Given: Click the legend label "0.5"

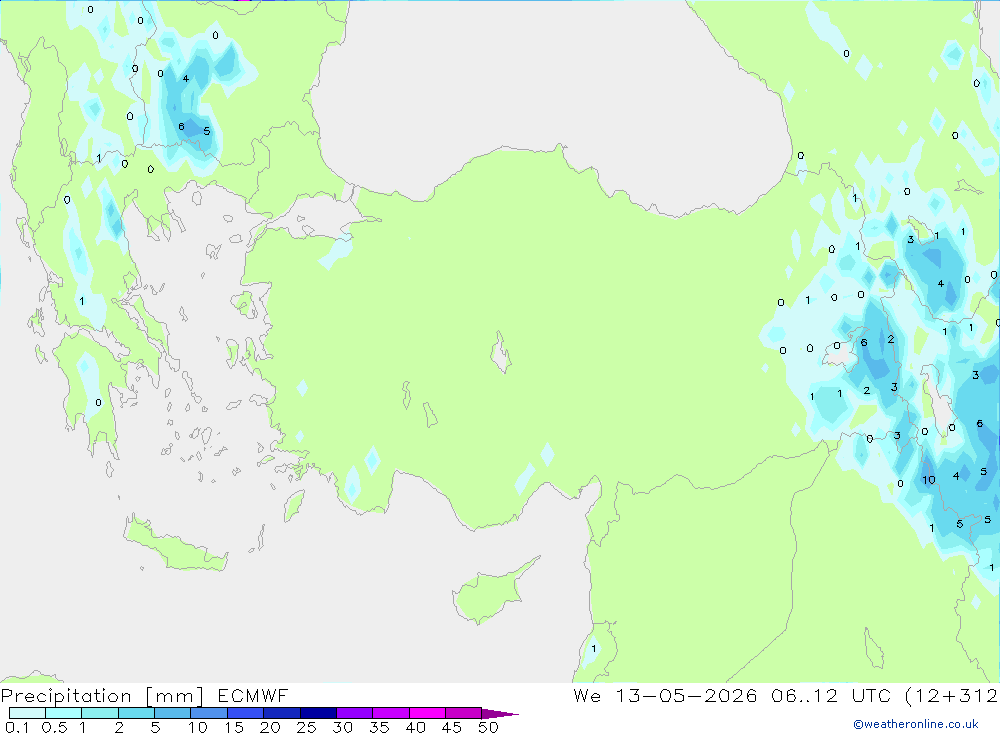Looking at the screenshot, I should 54,727.
